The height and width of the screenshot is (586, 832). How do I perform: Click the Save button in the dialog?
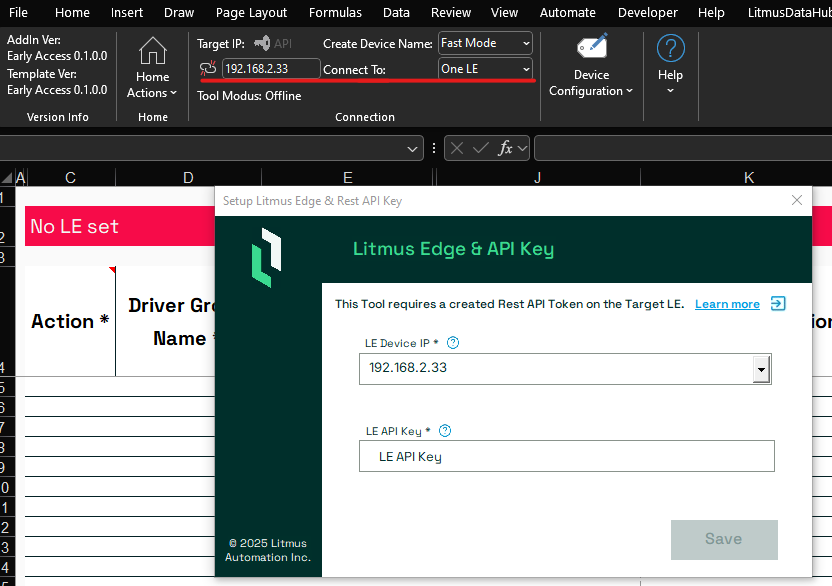(724, 539)
